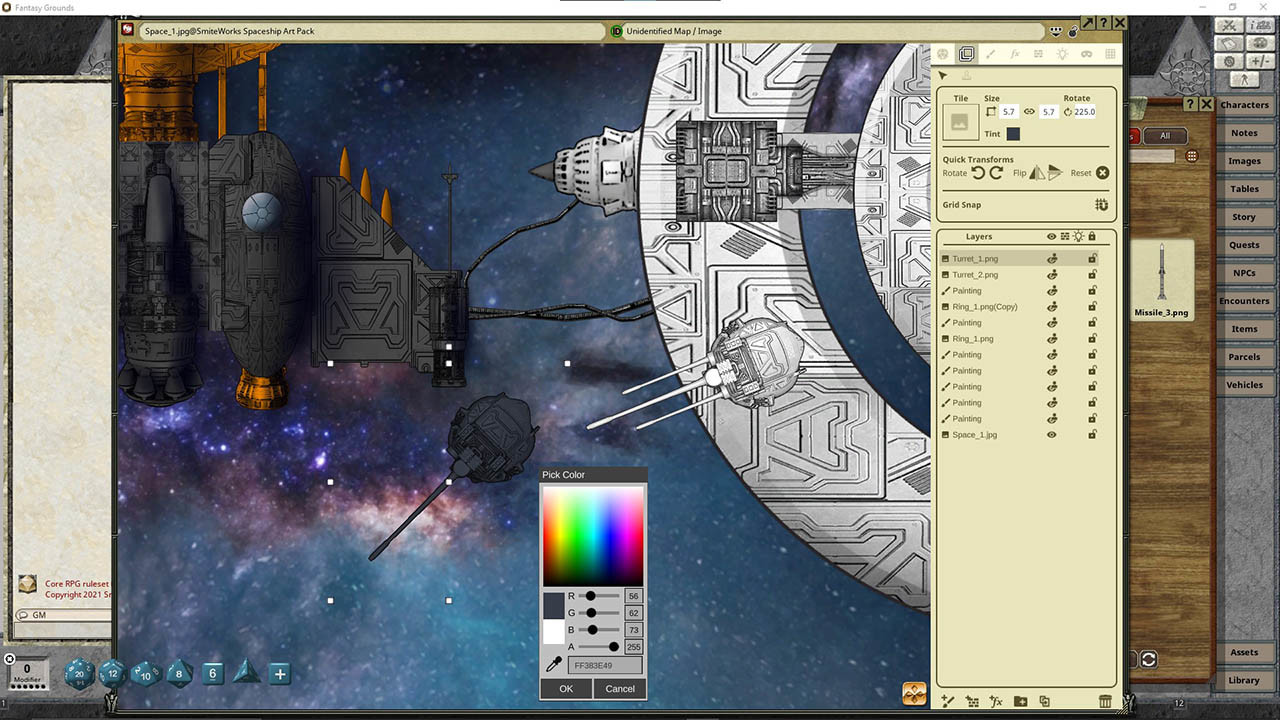Toggle the master eye visibility in the Layers header
Image resolution: width=1280 pixels, height=720 pixels.
(x=1051, y=236)
